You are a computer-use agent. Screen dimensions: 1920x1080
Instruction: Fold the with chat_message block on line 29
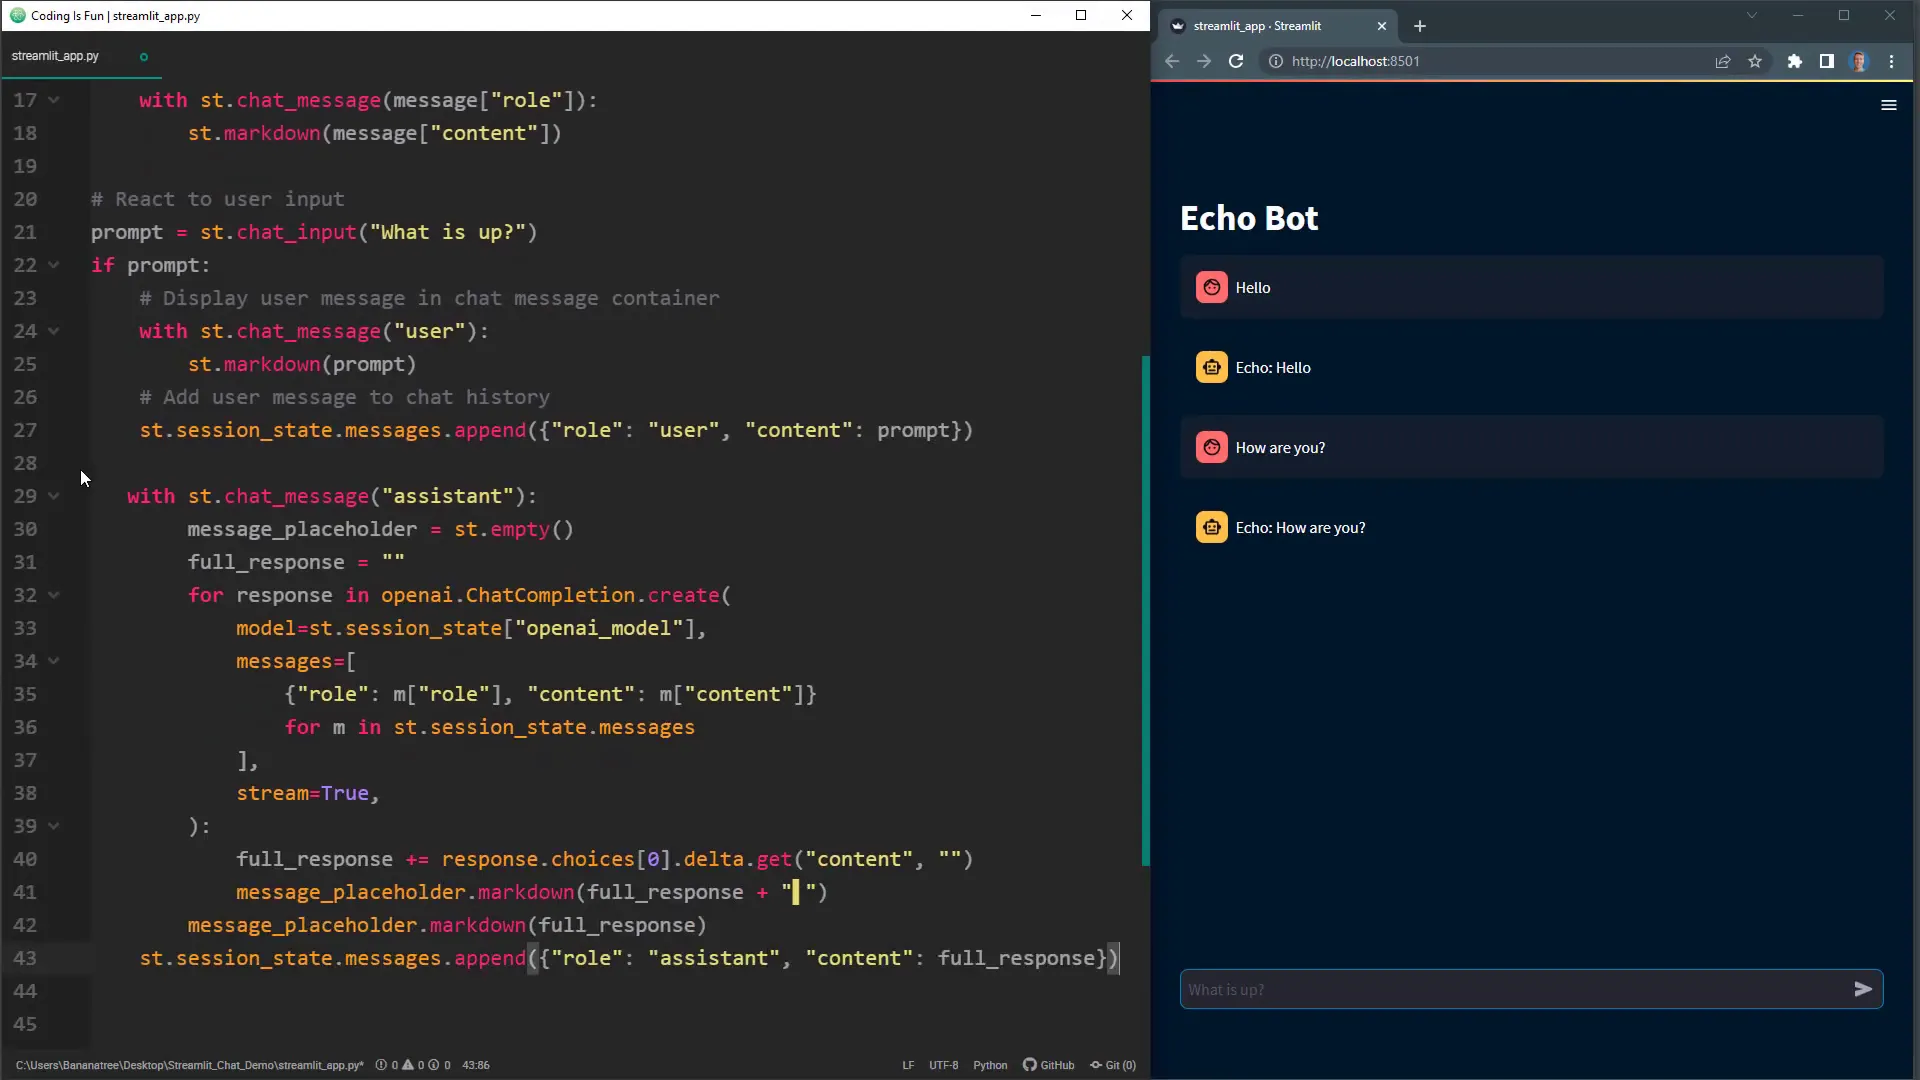coord(54,496)
